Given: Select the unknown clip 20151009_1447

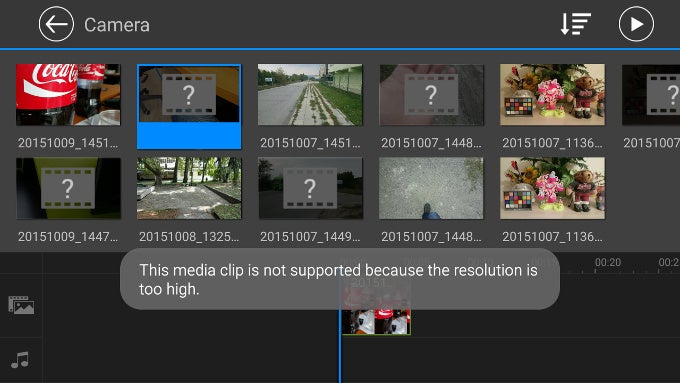Looking at the screenshot, I should 68,188.
